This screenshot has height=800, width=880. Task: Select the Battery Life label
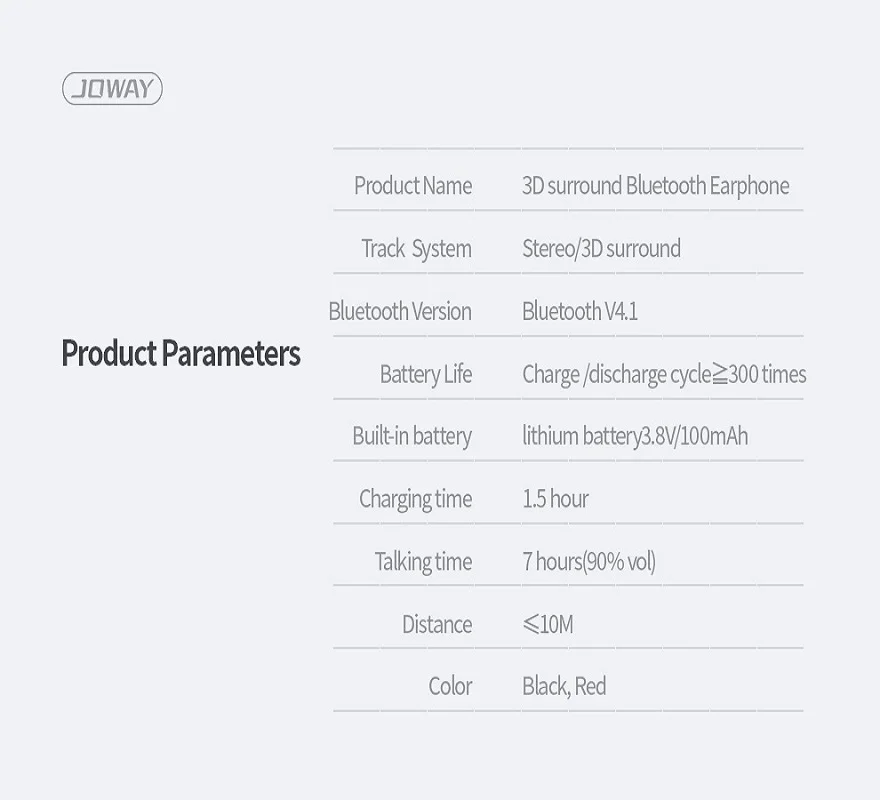[426, 374]
